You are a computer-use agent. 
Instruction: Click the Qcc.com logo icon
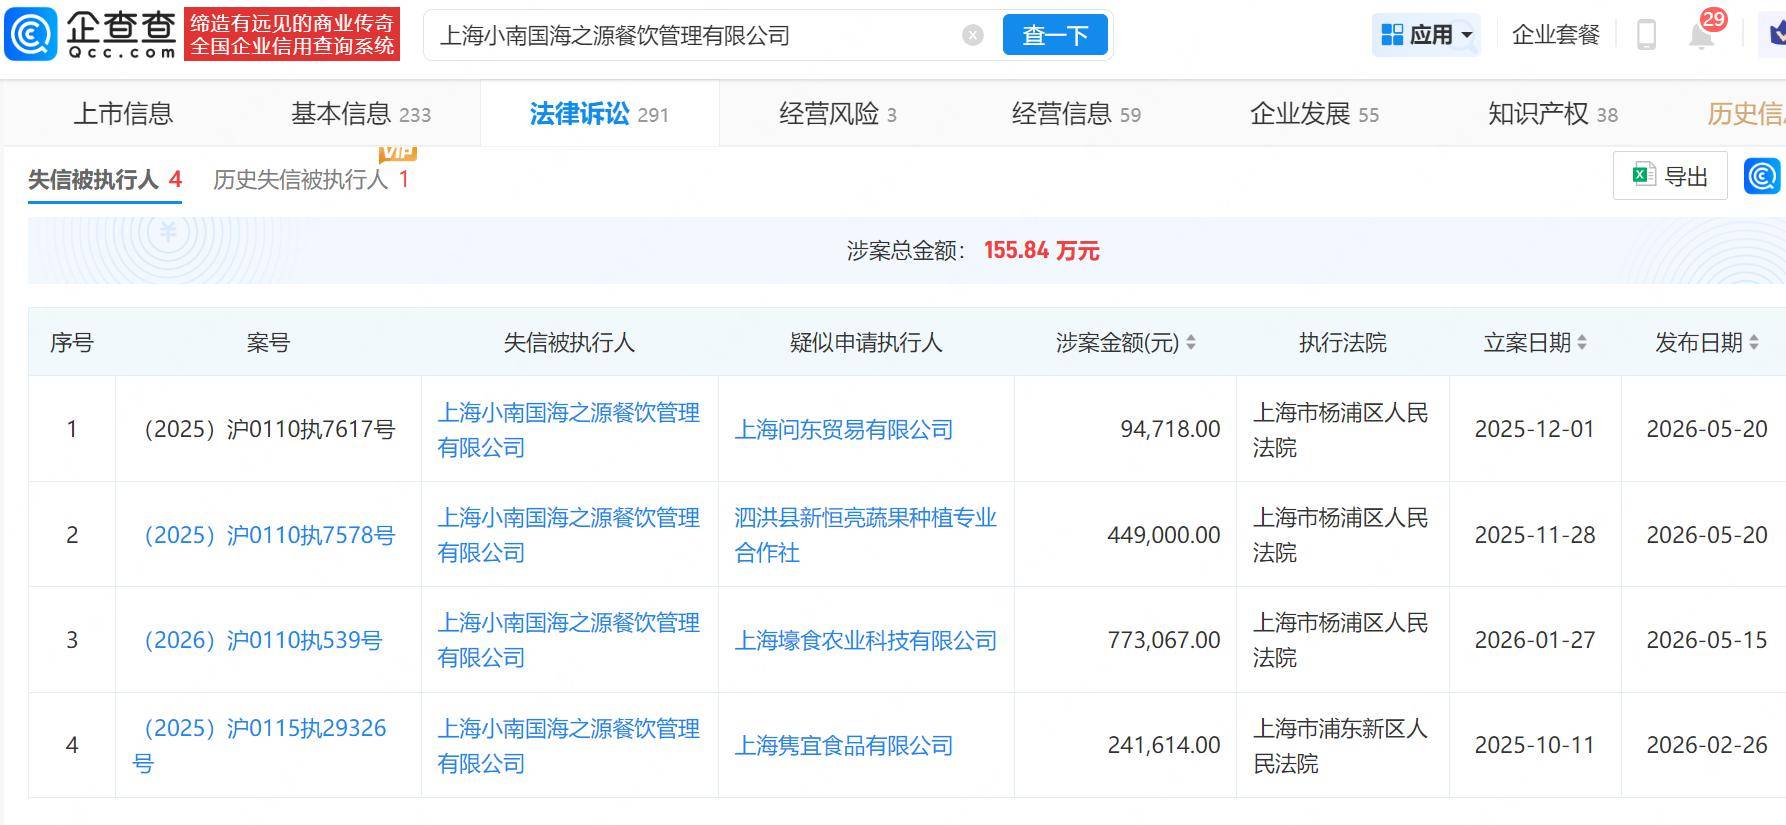tap(31, 35)
